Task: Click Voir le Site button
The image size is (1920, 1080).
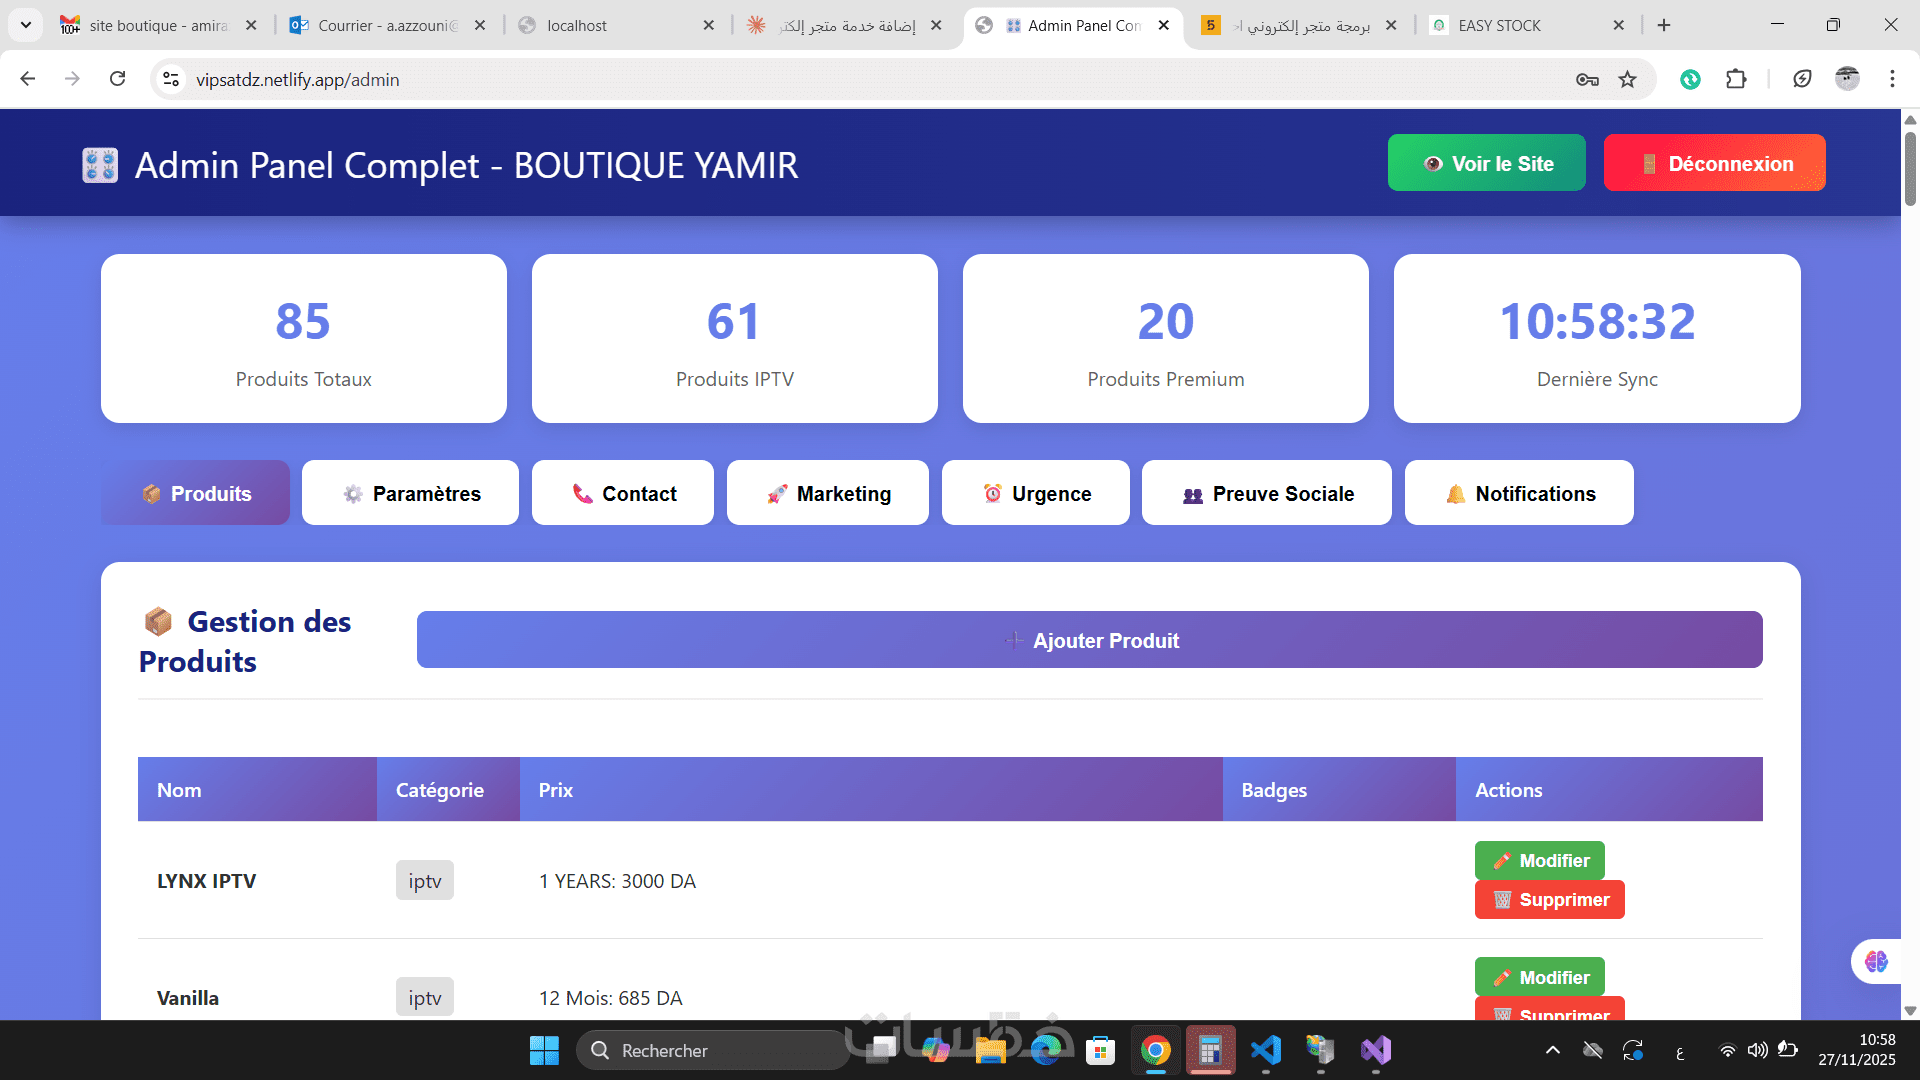Action: 1486,163
